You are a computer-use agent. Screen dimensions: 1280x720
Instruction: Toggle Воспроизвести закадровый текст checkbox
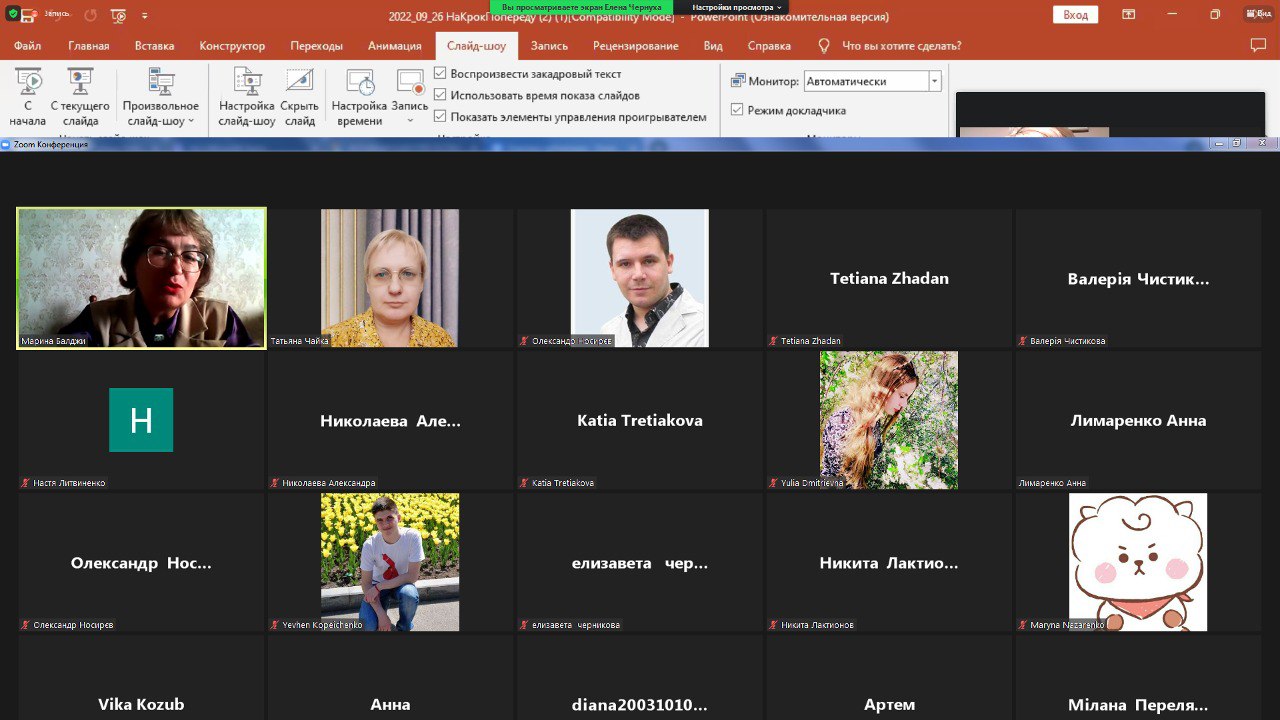[440, 74]
